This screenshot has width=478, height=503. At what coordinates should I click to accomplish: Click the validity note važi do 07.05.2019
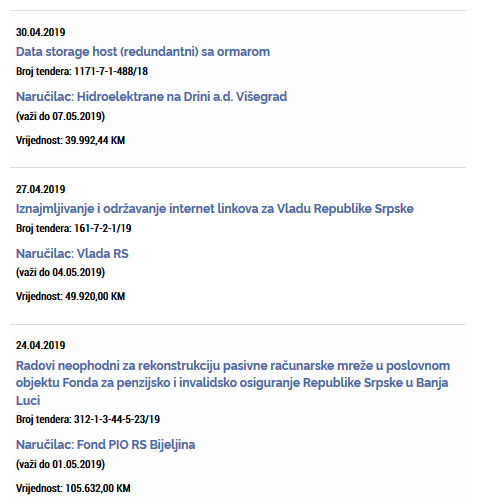pos(60,116)
